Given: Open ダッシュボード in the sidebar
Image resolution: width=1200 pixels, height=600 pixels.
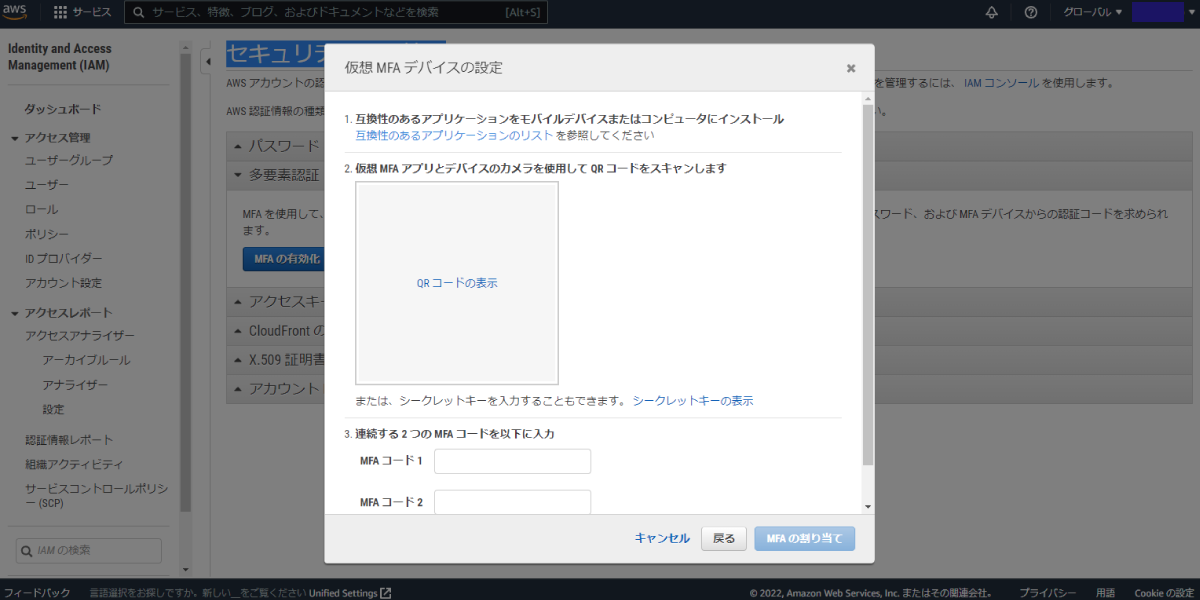Looking at the screenshot, I should pos(63,109).
